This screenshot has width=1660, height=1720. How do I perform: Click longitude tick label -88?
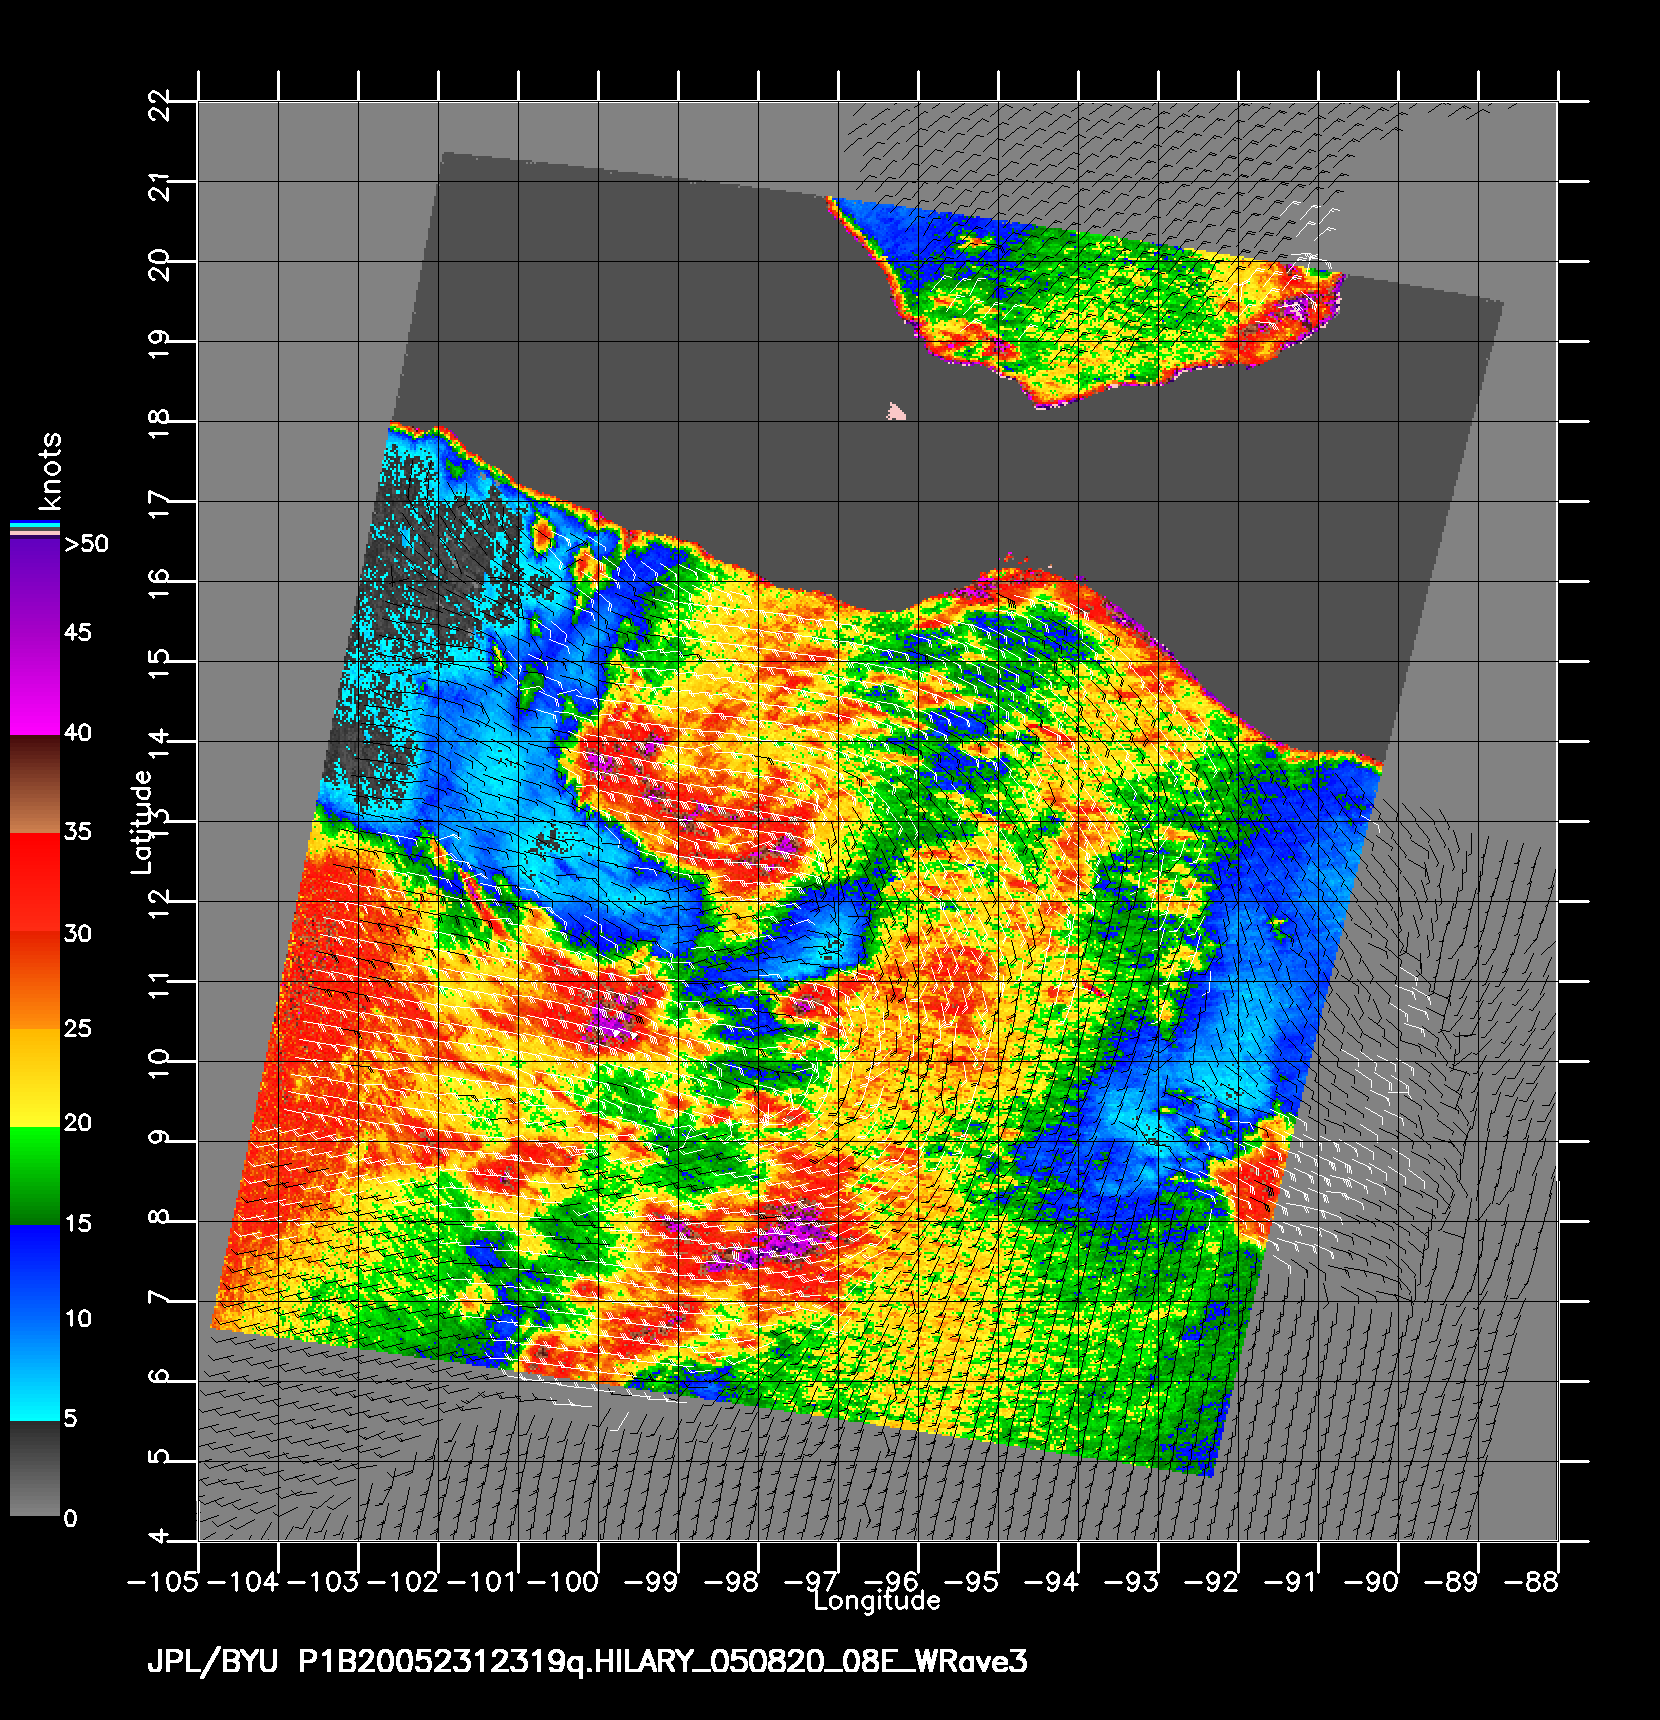pyautogui.click(x=1529, y=1582)
